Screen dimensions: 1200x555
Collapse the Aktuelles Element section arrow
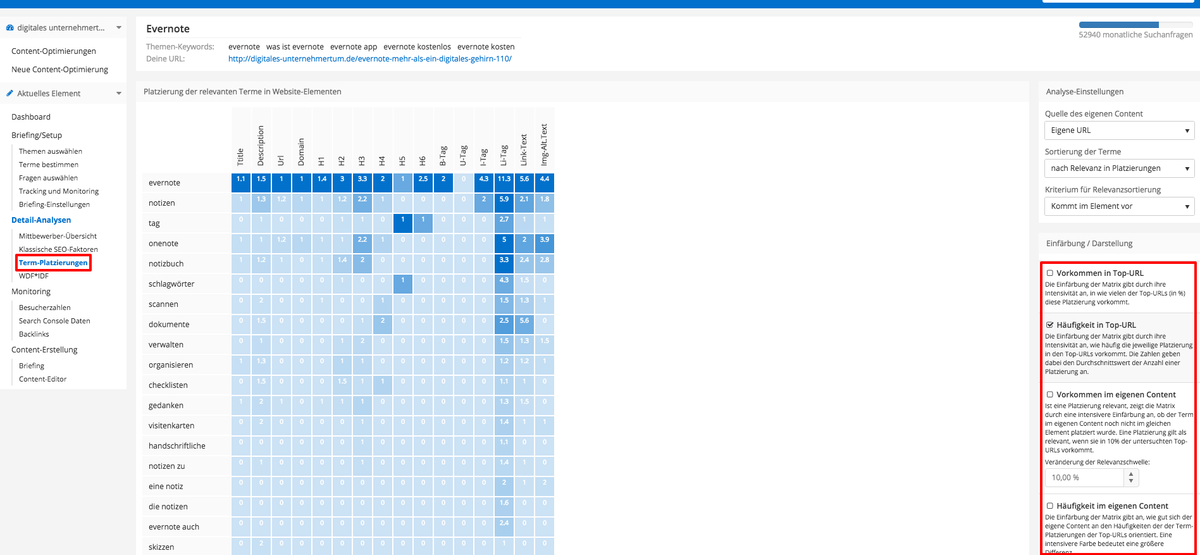coord(119,93)
